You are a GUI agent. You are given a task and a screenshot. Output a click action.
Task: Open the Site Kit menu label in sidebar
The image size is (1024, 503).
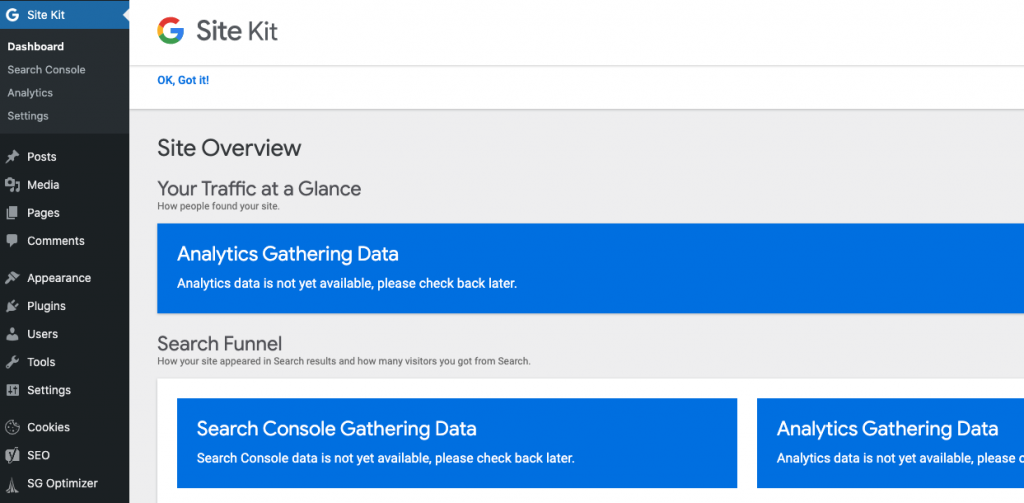coord(46,15)
